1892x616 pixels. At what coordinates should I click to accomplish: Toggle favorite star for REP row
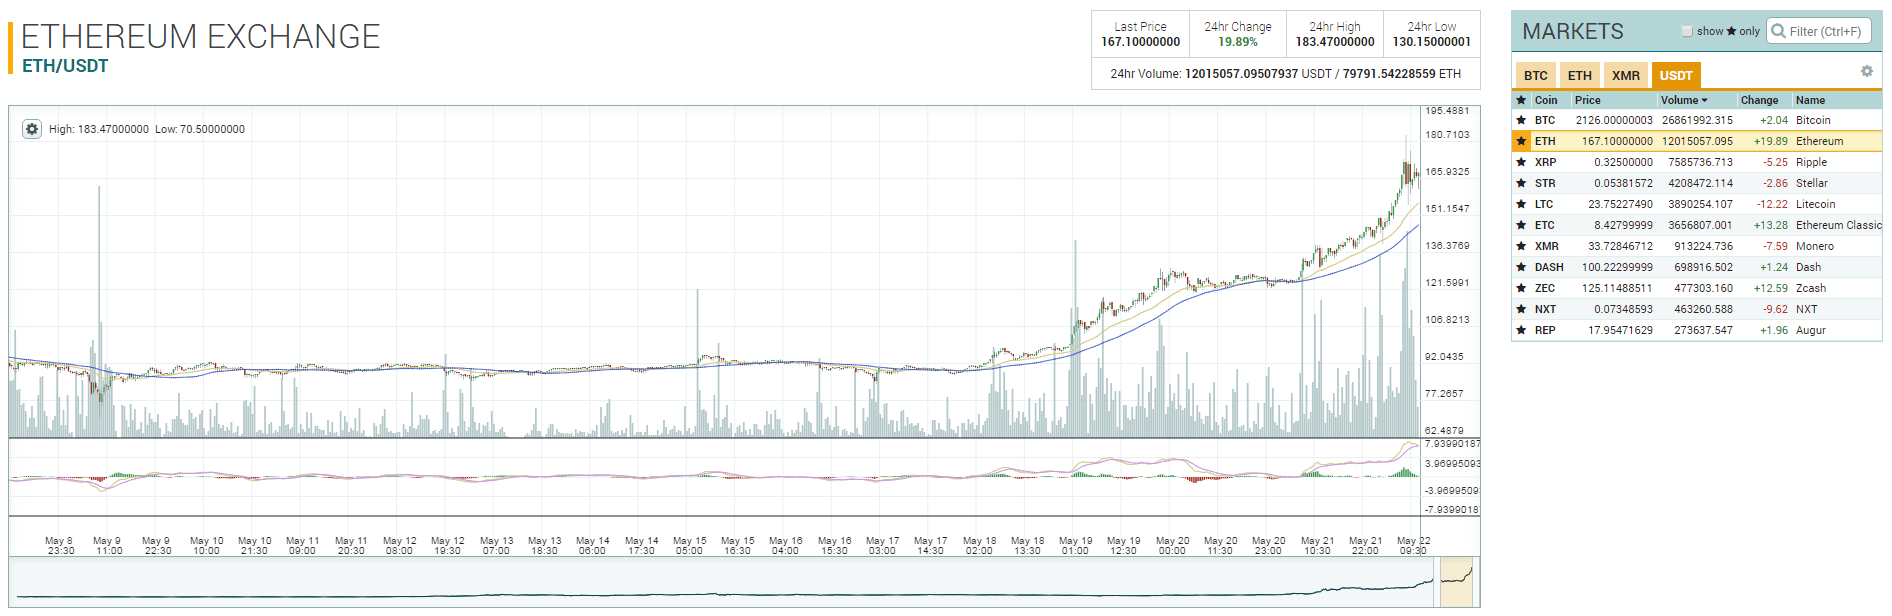(x=1521, y=330)
